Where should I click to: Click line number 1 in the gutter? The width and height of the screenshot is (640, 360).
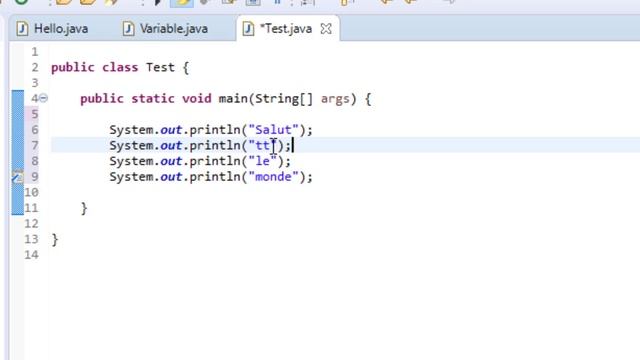point(35,52)
